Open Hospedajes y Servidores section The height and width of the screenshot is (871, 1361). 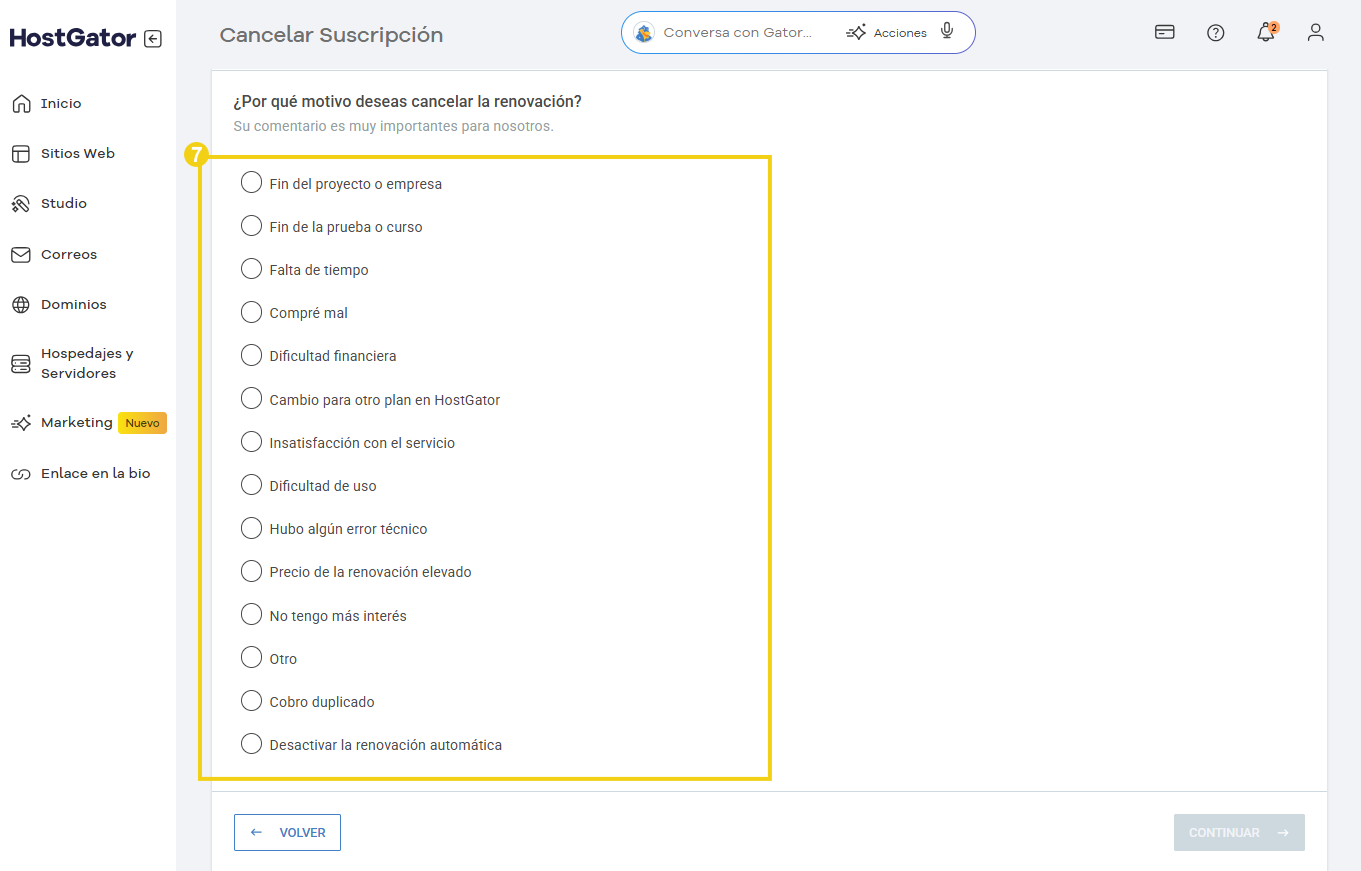[x=86, y=363]
